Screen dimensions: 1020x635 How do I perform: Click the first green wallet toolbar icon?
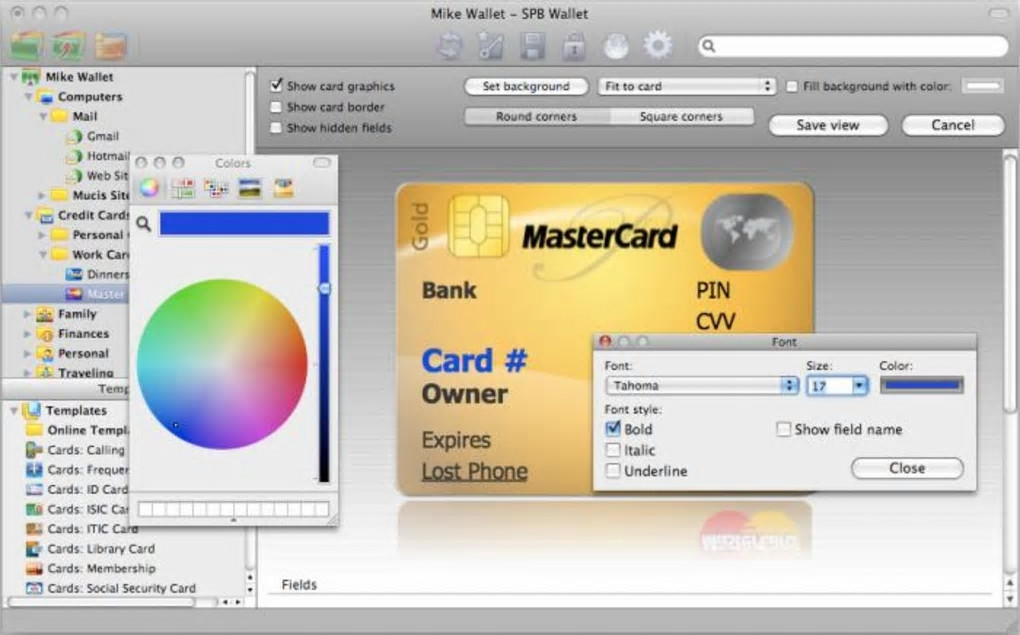point(27,46)
